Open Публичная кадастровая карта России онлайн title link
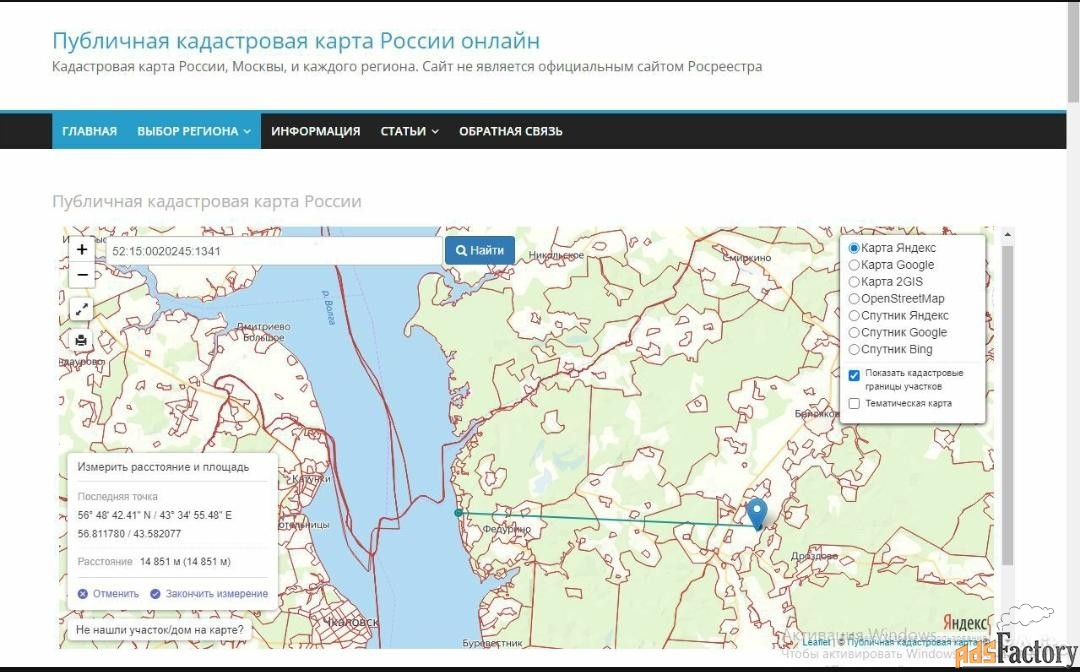The image size is (1080, 672). point(296,41)
